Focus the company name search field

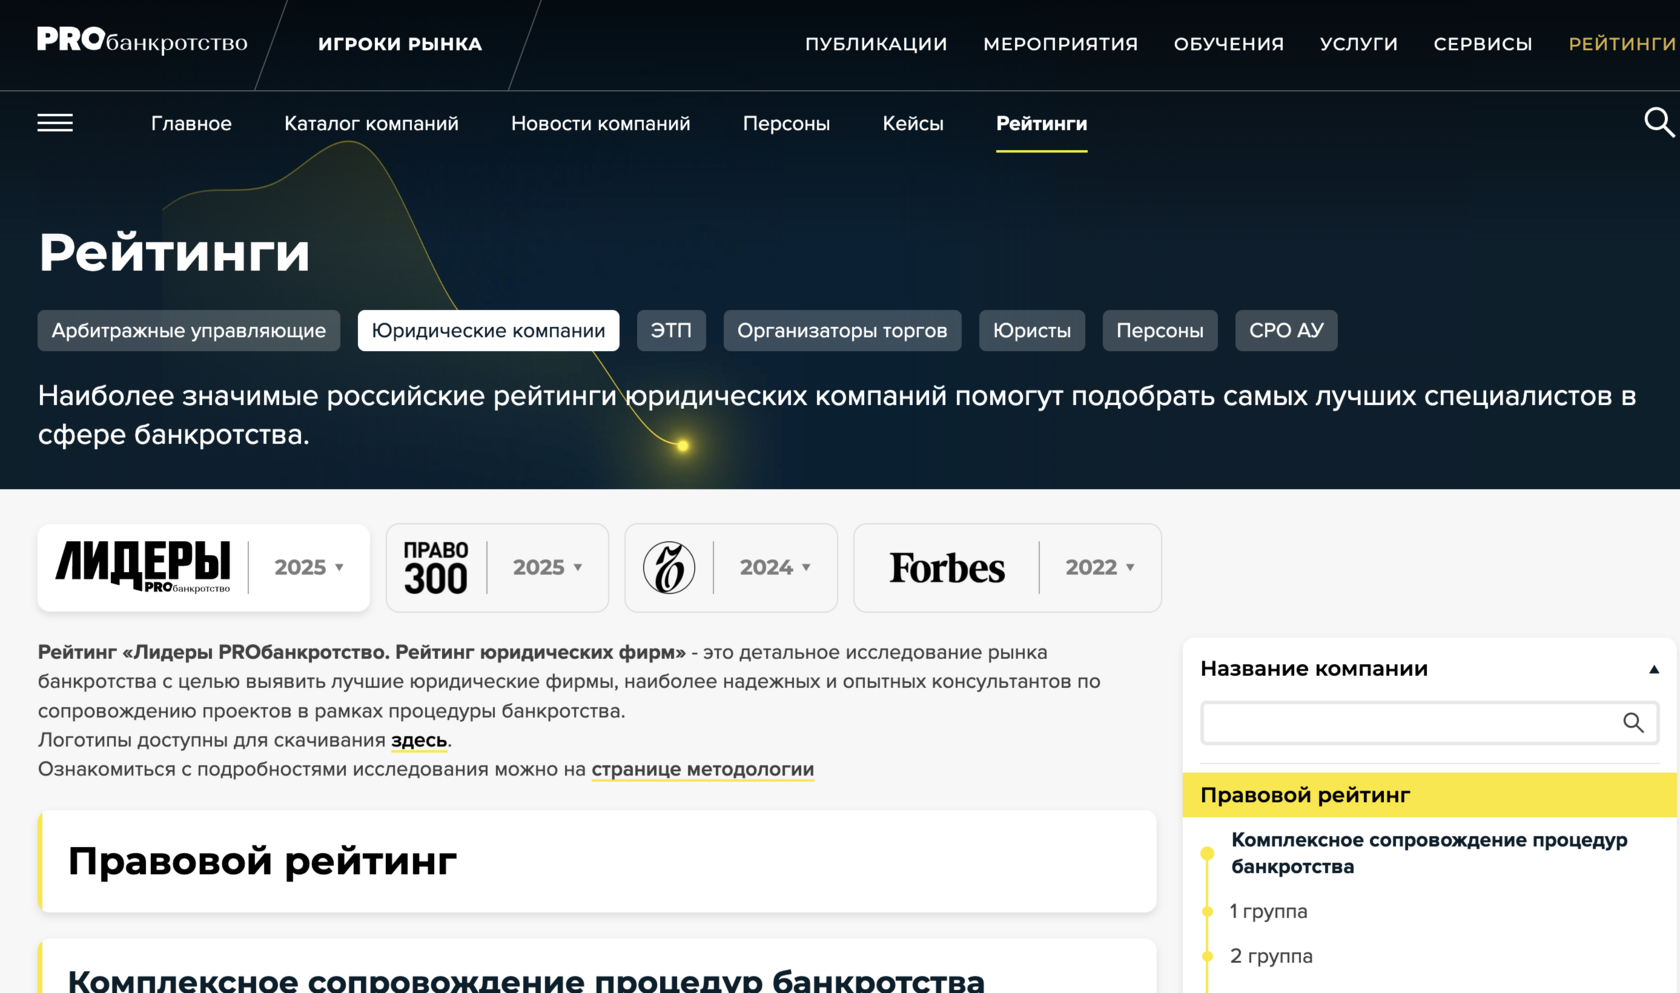coord(1430,723)
